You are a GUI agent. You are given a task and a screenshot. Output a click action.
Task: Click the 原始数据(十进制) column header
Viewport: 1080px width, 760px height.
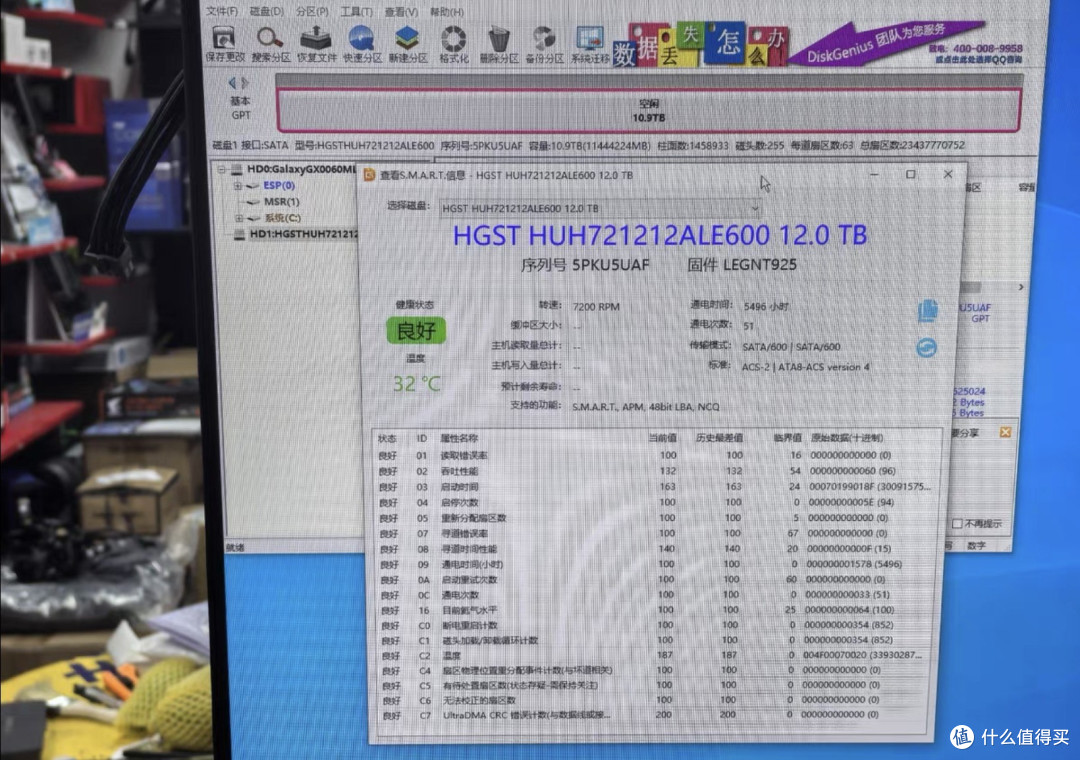pos(847,438)
